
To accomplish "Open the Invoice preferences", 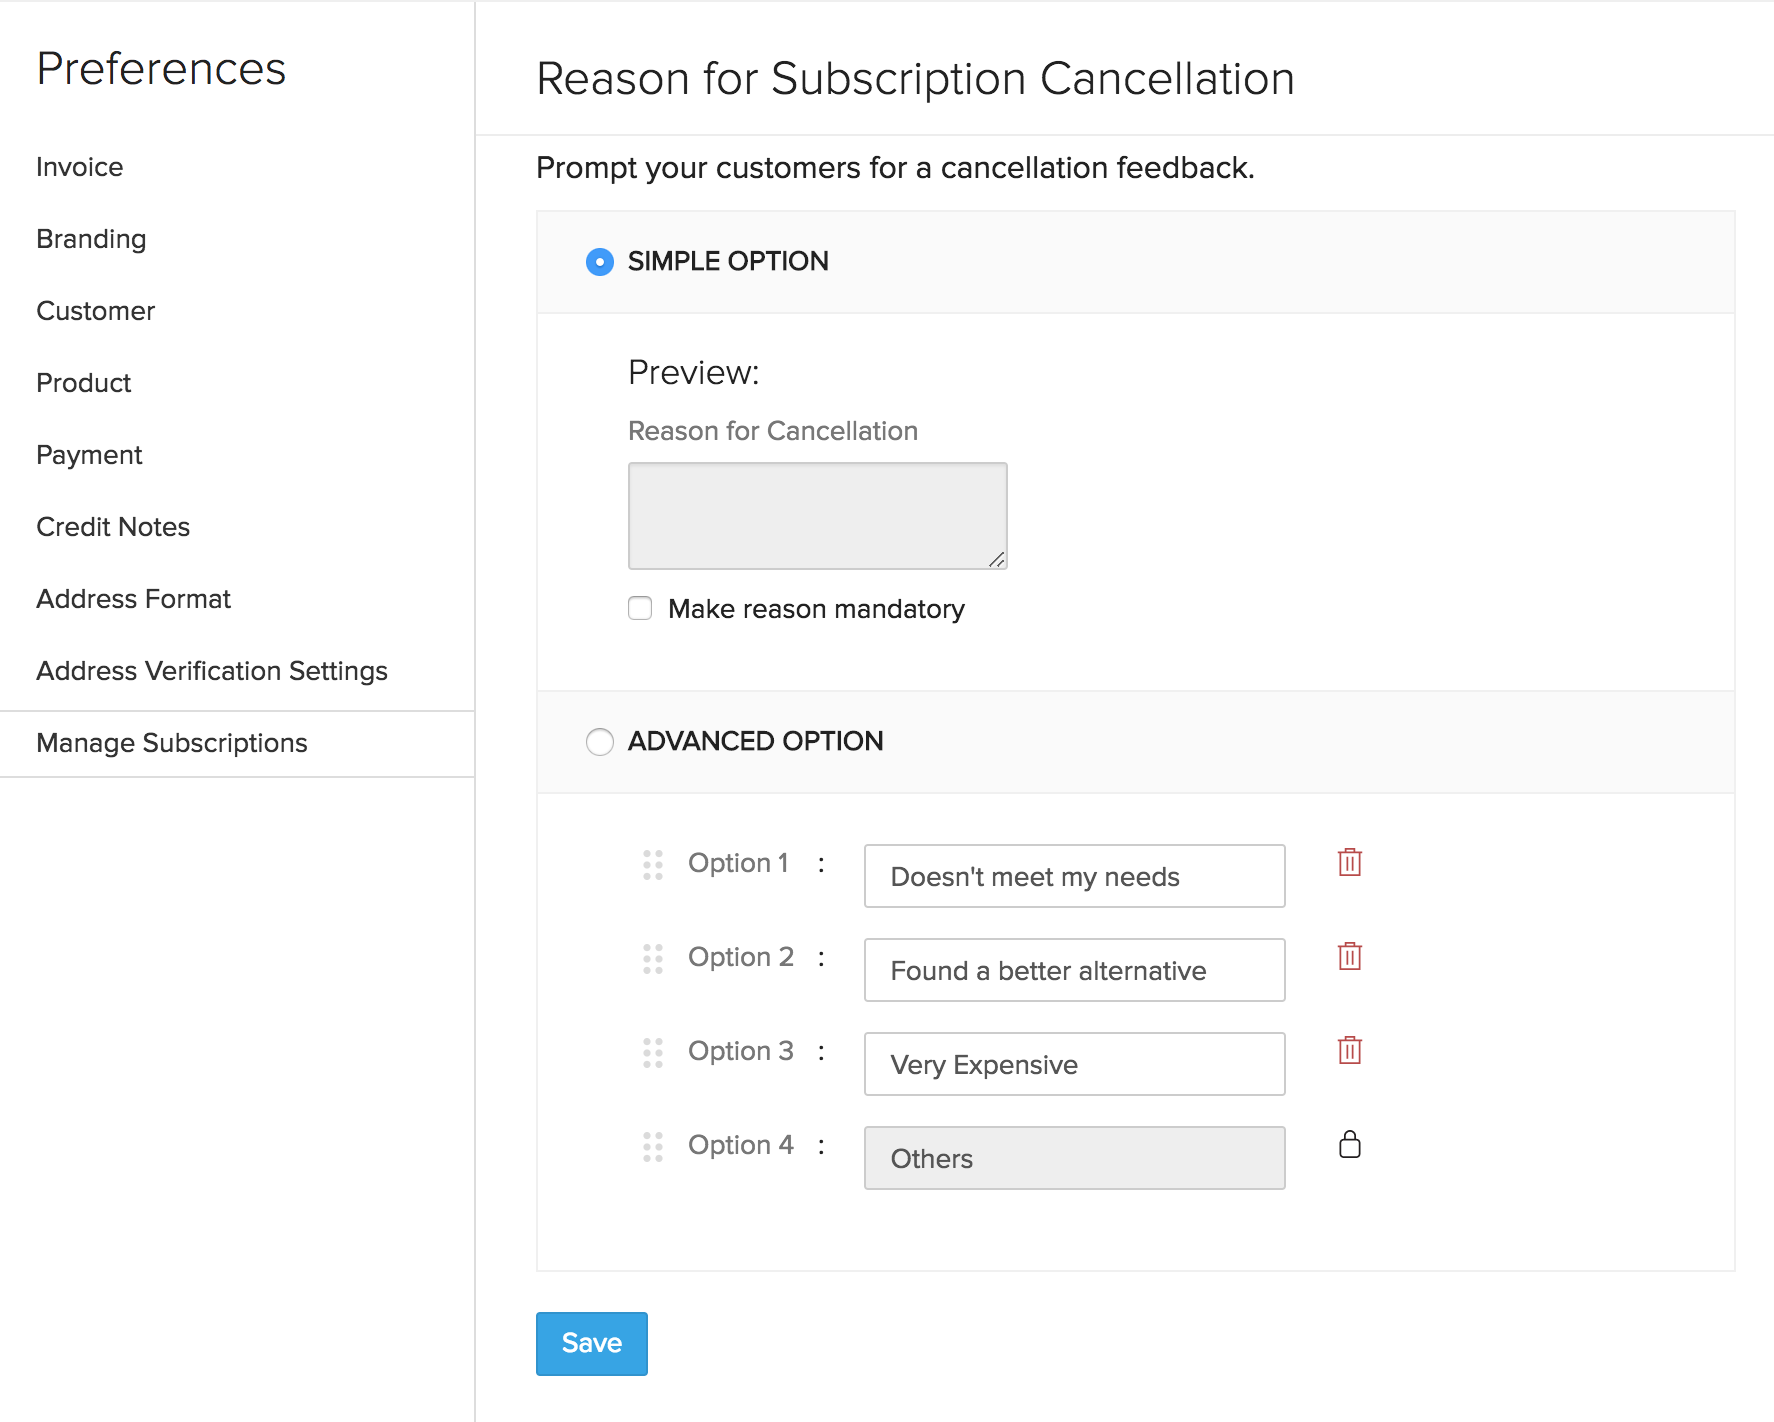I will pos(79,167).
